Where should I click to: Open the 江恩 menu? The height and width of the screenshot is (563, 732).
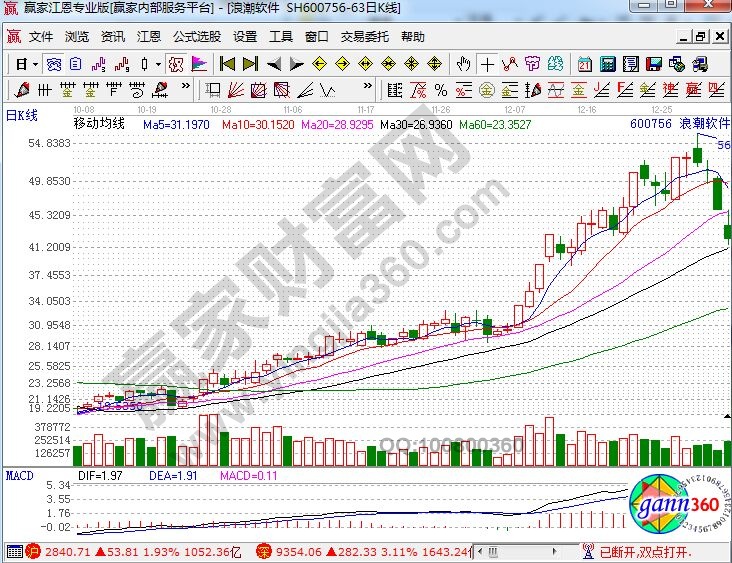pos(149,37)
